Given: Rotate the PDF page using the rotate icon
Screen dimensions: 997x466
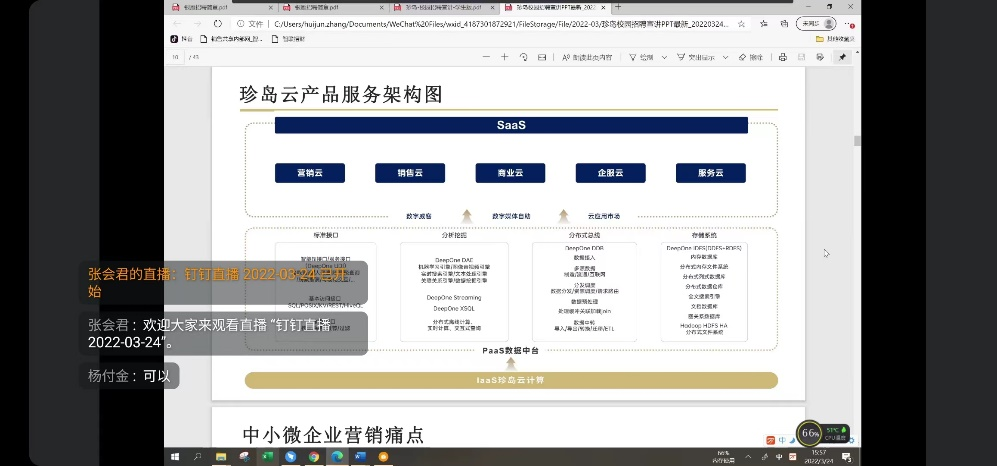Looking at the screenshot, I should [x=523, y=57].
